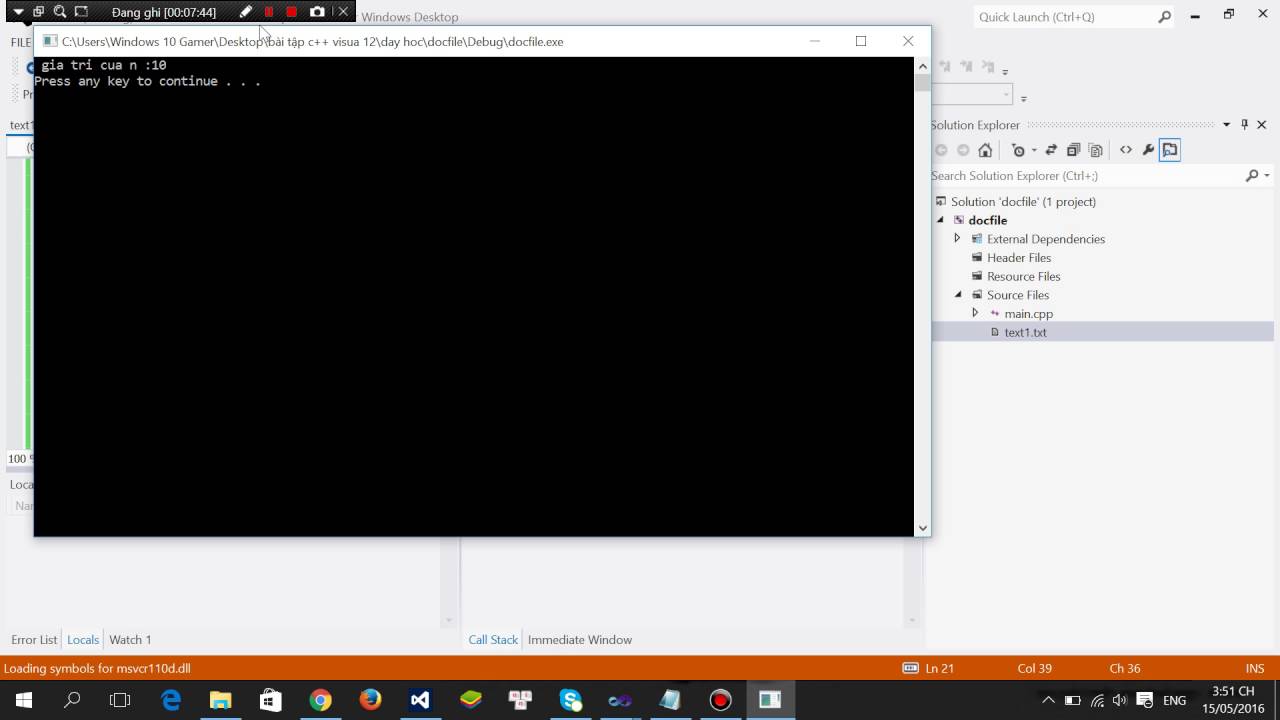
Task: Click console window scrollbar up arrow
Action: pyautogui.click(x=922, y=65)
